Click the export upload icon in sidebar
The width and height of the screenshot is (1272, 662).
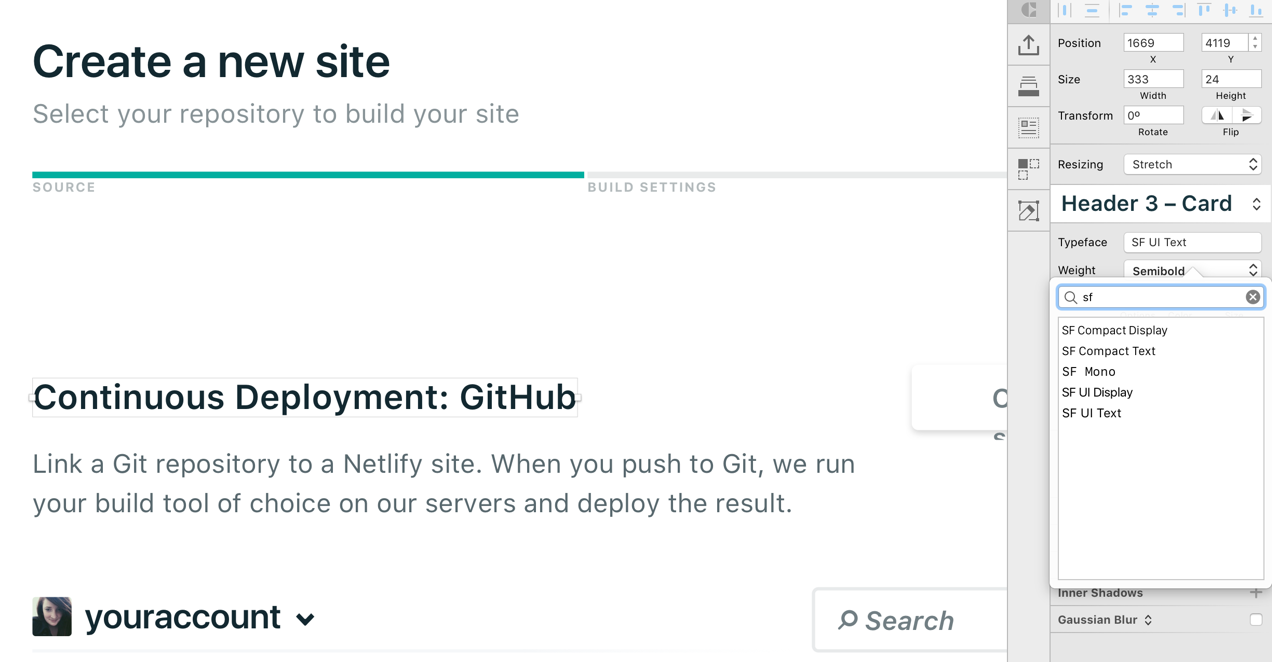(x=1028, y=45)
